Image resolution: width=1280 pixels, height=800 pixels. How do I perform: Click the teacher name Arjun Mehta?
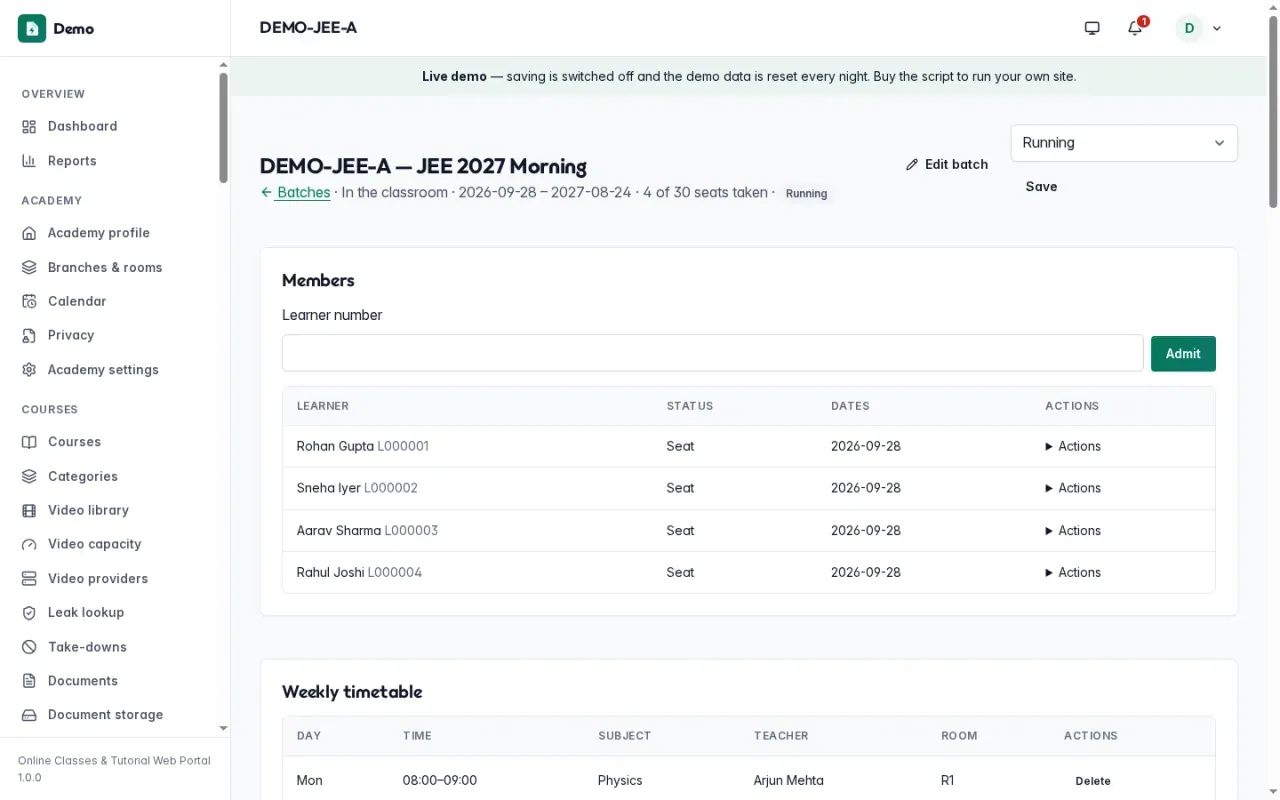[x=789, y=780]
